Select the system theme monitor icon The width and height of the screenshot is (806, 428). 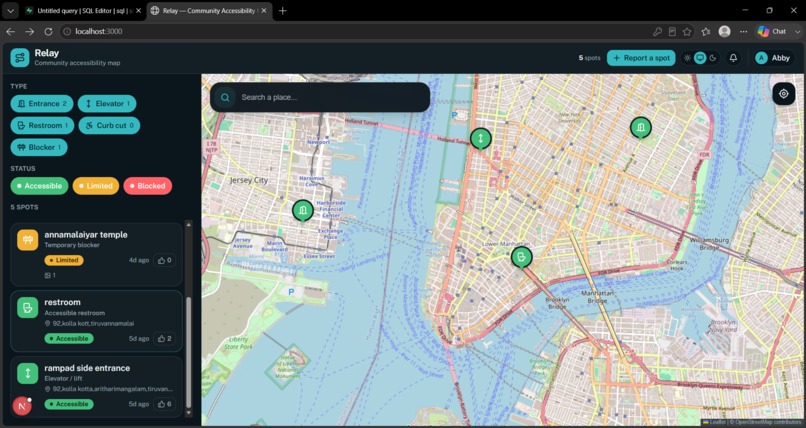point(700,58)
